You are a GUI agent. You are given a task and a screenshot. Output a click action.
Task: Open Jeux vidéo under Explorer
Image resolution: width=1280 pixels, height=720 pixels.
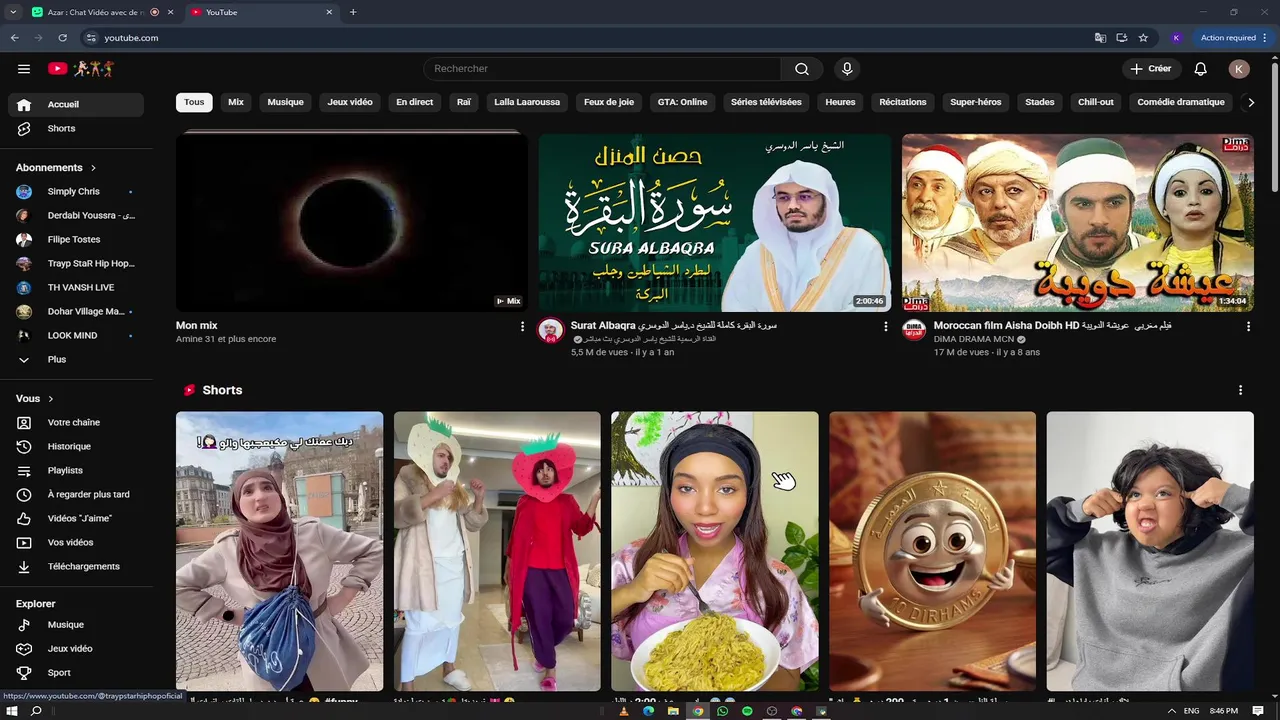[76, 649]
